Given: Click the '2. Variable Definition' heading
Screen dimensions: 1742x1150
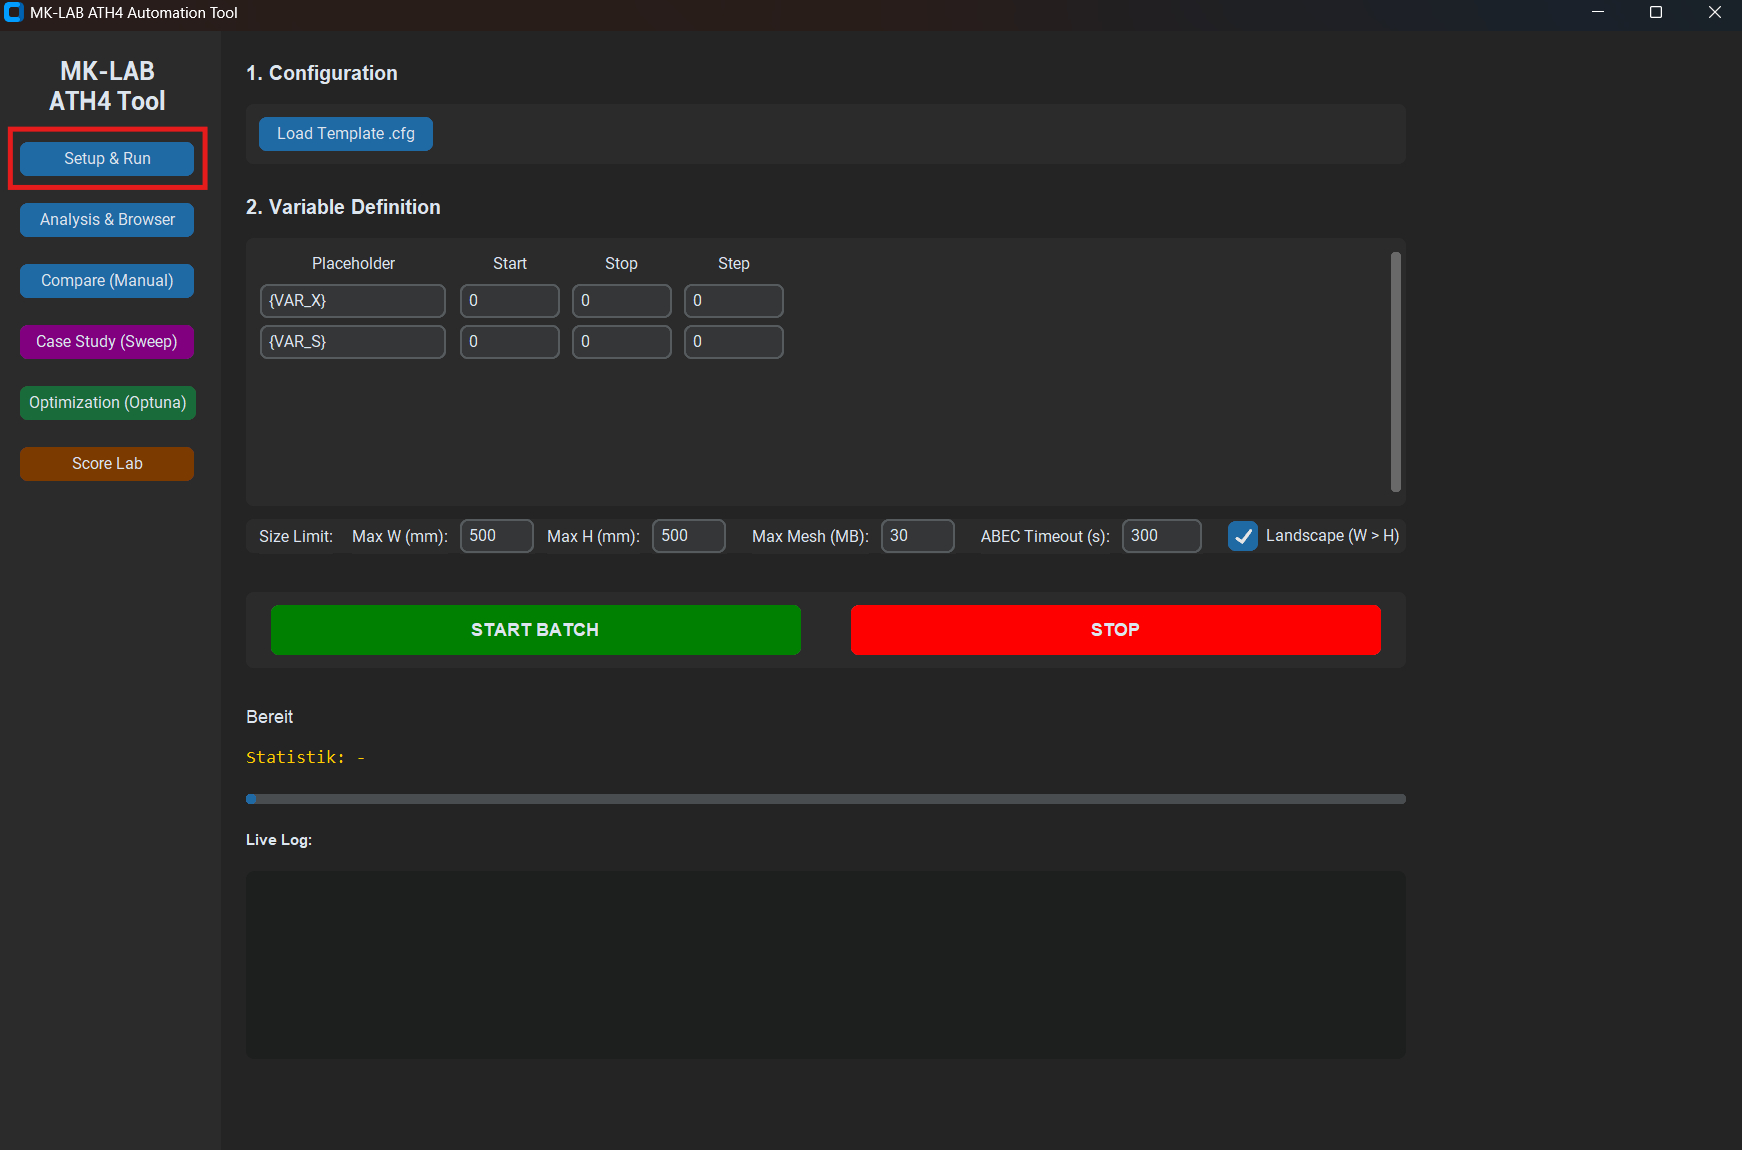Looking at the screenshot, I should click(x=343, y=207).
